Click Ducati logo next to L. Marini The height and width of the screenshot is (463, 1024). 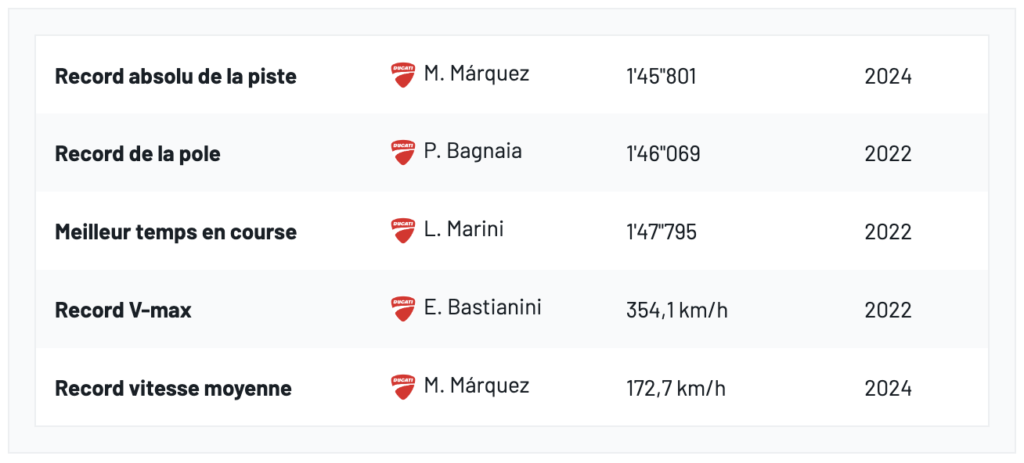403,231
